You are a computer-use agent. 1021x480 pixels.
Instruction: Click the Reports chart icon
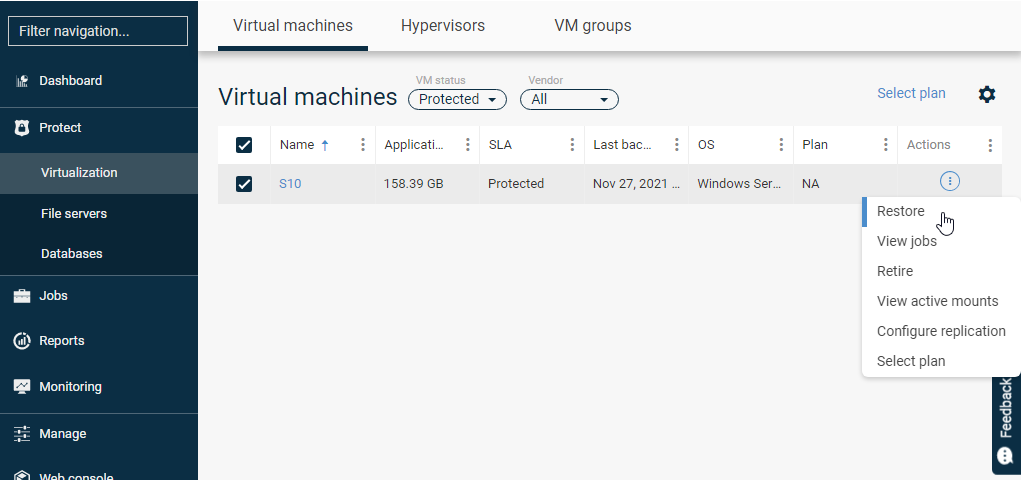[x=22, y=341]
